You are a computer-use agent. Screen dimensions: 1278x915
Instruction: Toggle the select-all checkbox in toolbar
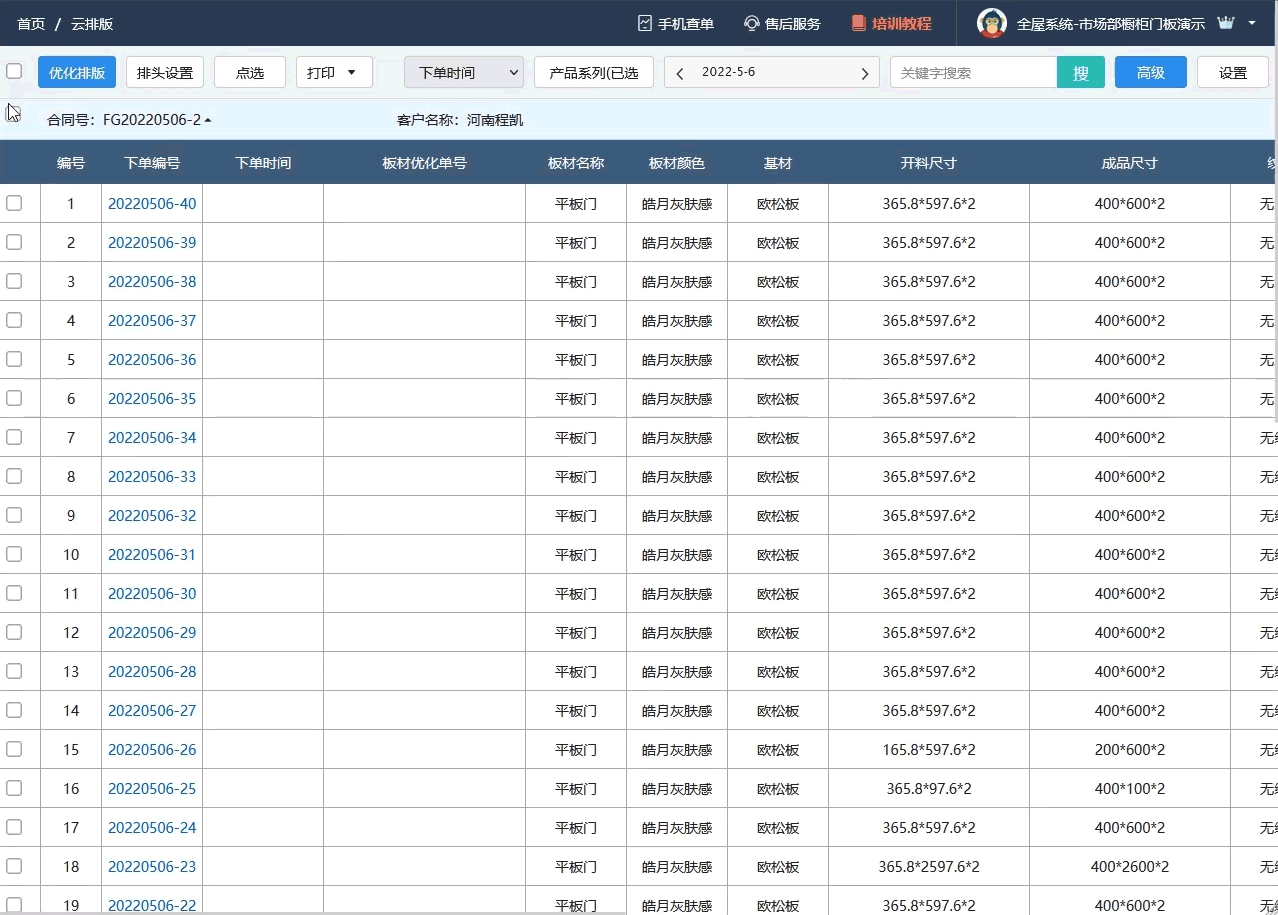pyautogui.click(x=14, y=71)
